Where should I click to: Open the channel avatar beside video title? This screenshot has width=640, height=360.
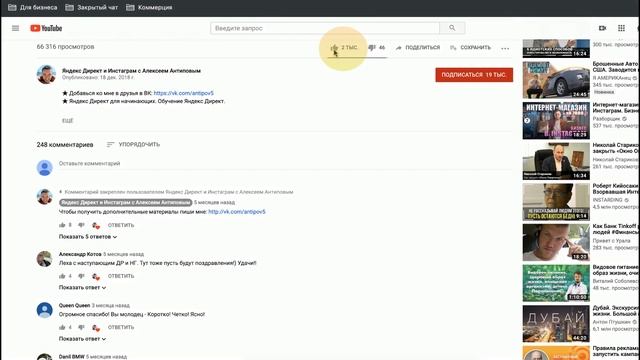(x=46, y=74)
